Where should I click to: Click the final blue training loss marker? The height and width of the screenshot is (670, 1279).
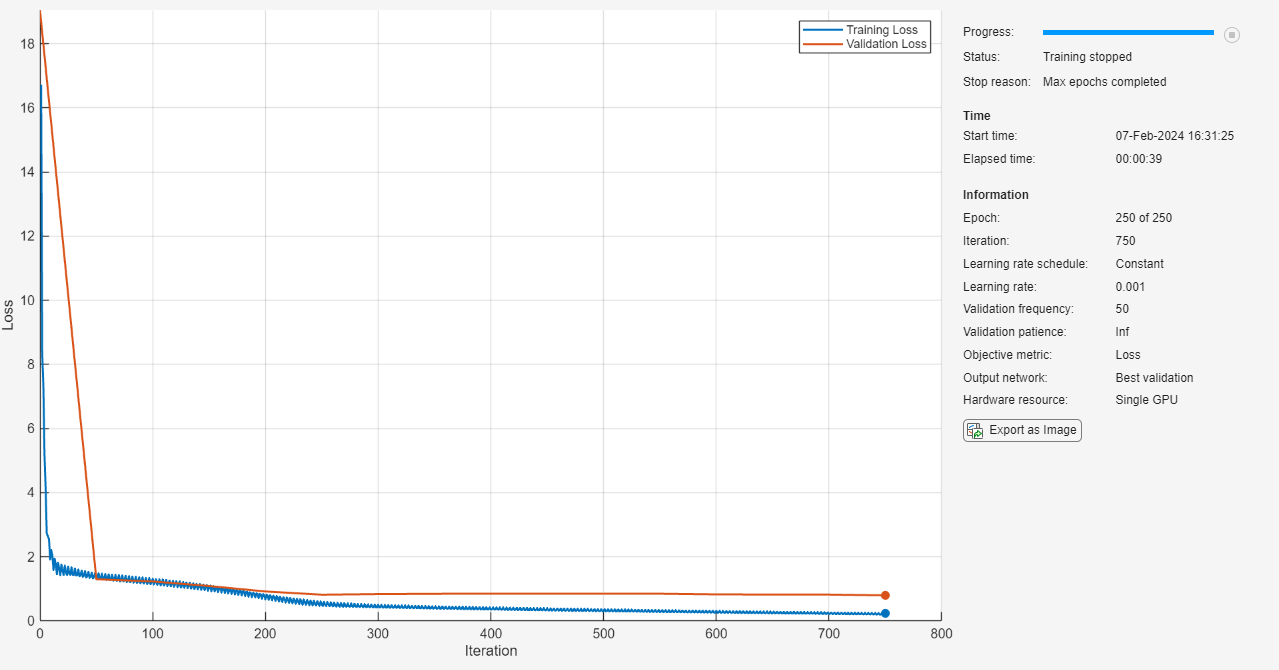pyautogui.click(x=885, y=613)
